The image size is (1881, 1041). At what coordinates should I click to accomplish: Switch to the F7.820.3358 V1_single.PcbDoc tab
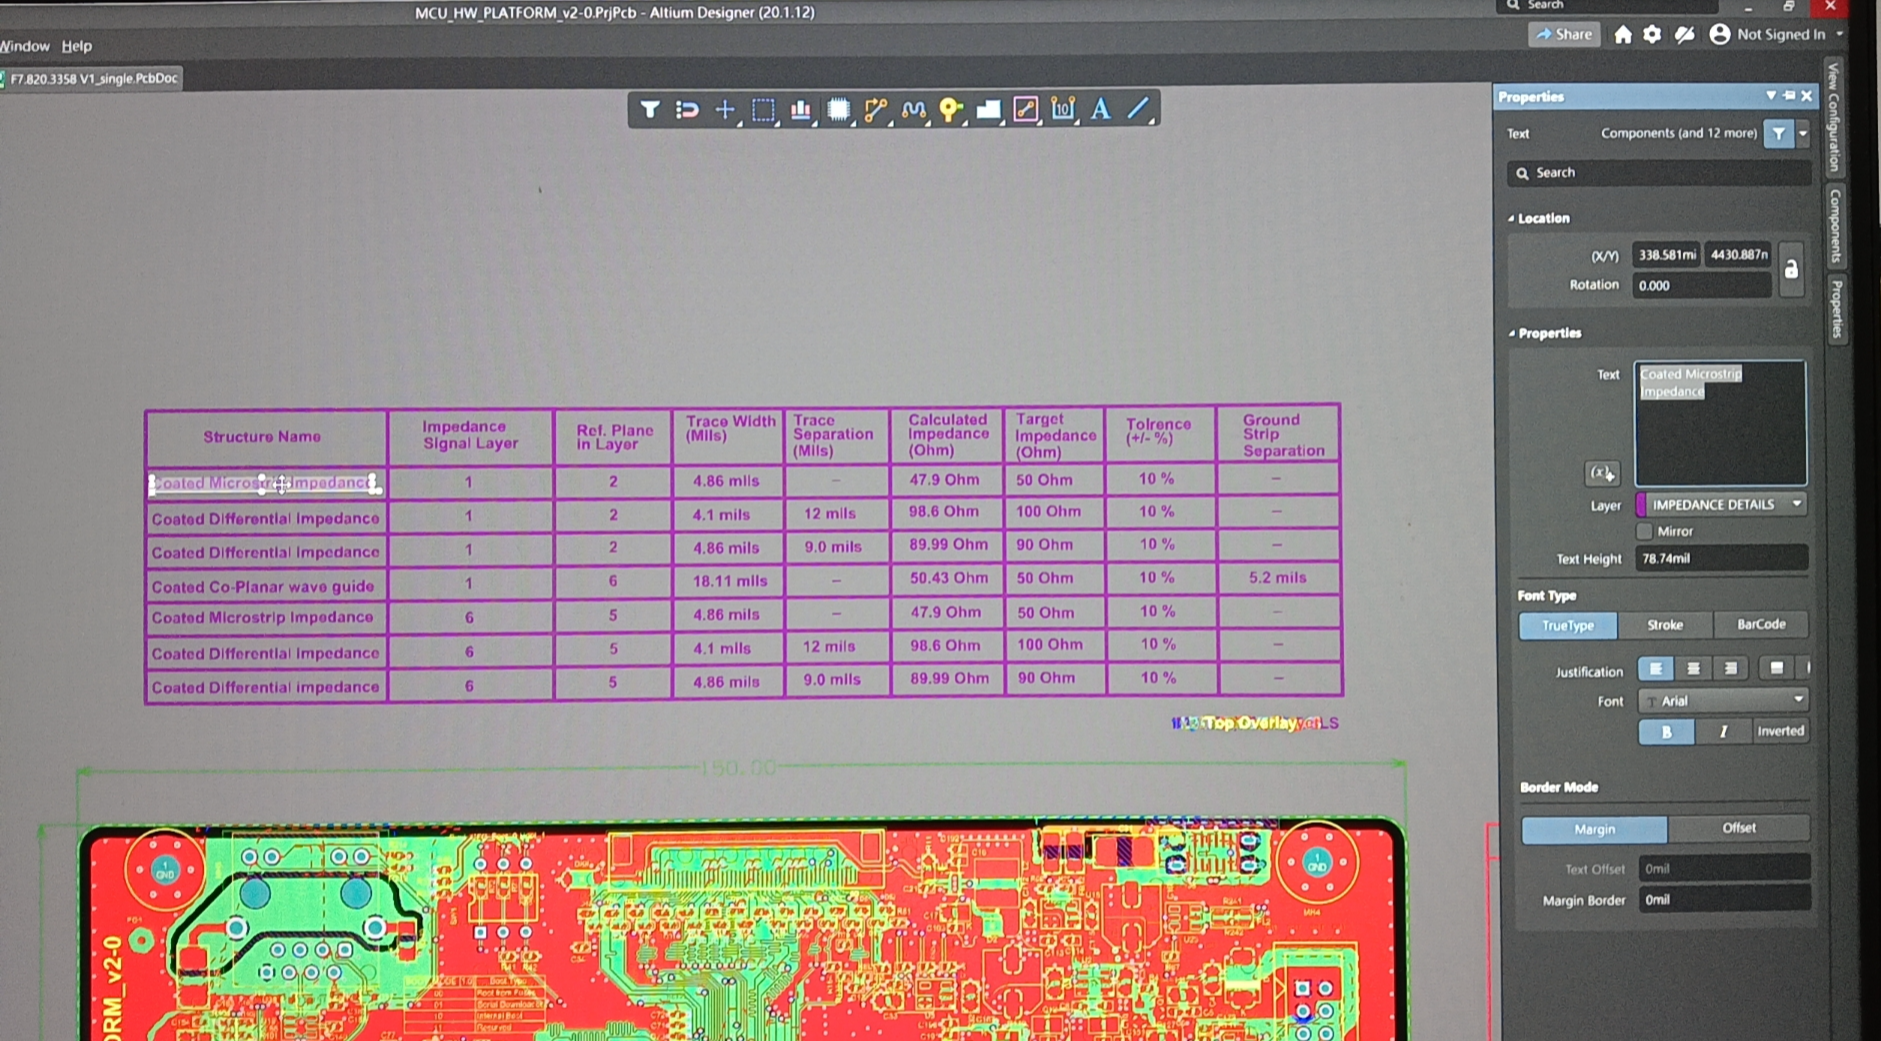click(x=93, y=78)
